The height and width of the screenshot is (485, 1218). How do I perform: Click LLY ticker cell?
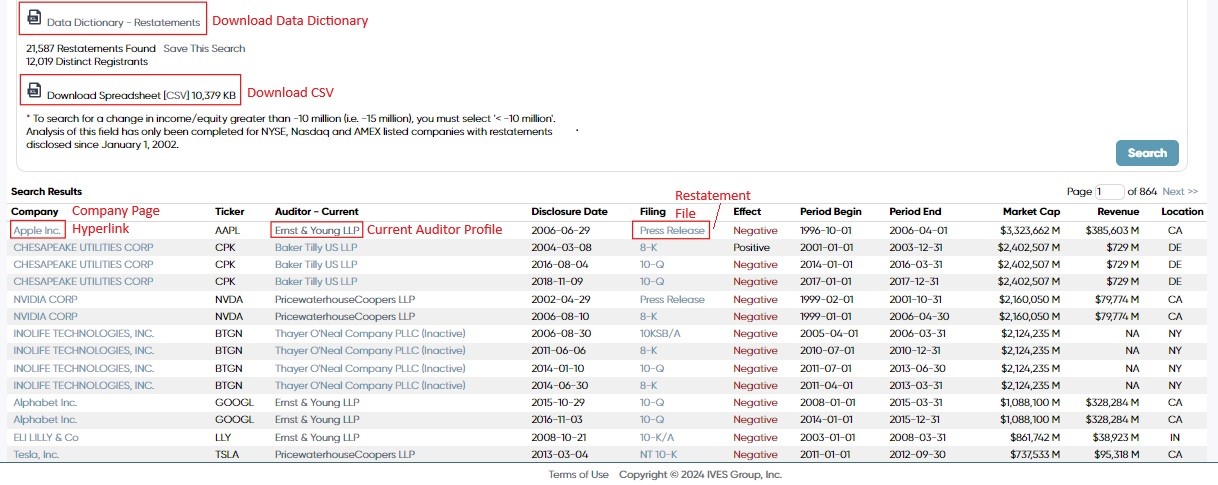[224, 437]
